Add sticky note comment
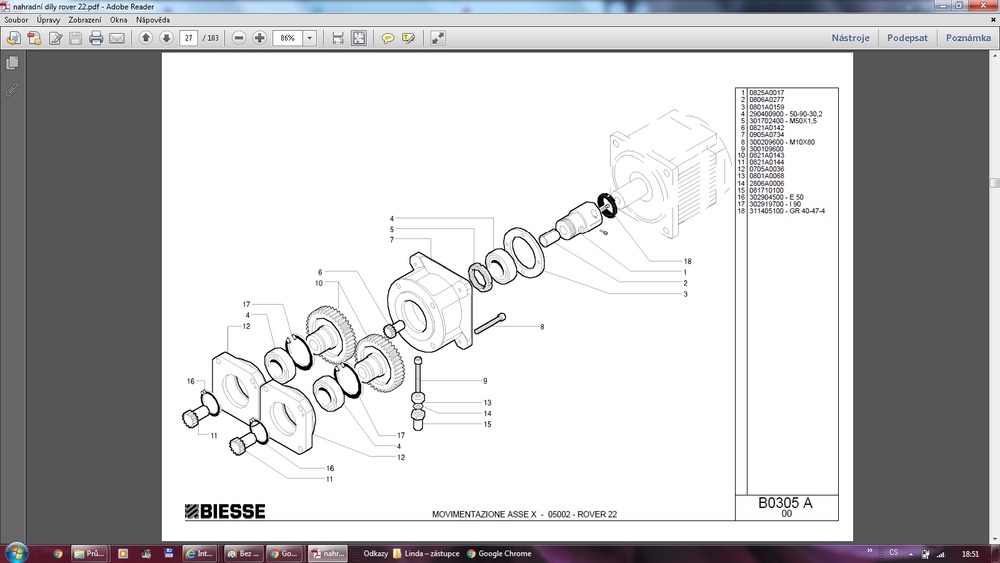The image size is (1000, 563). coord(388,38)
